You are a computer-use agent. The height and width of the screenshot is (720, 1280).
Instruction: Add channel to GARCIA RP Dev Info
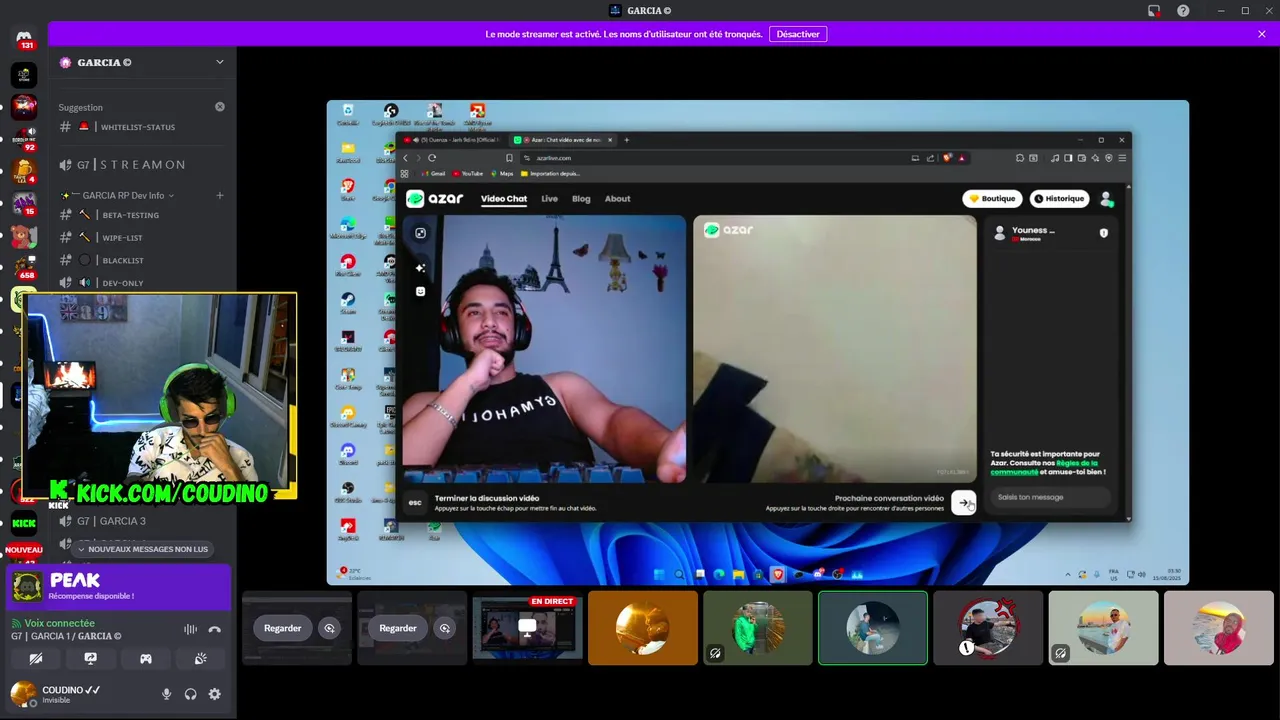tap(220, 195)
